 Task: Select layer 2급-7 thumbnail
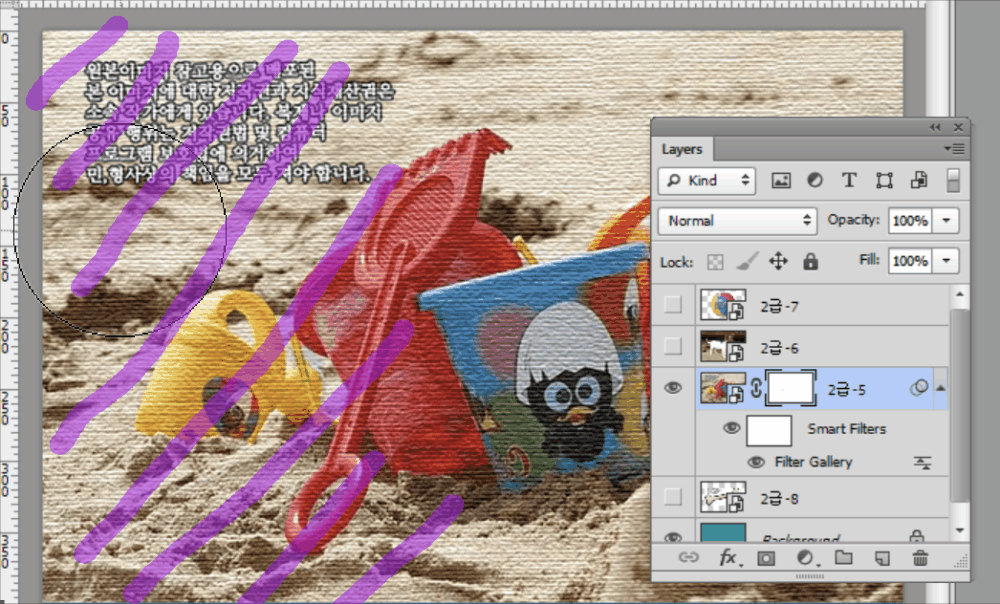(x=723, y=305)
